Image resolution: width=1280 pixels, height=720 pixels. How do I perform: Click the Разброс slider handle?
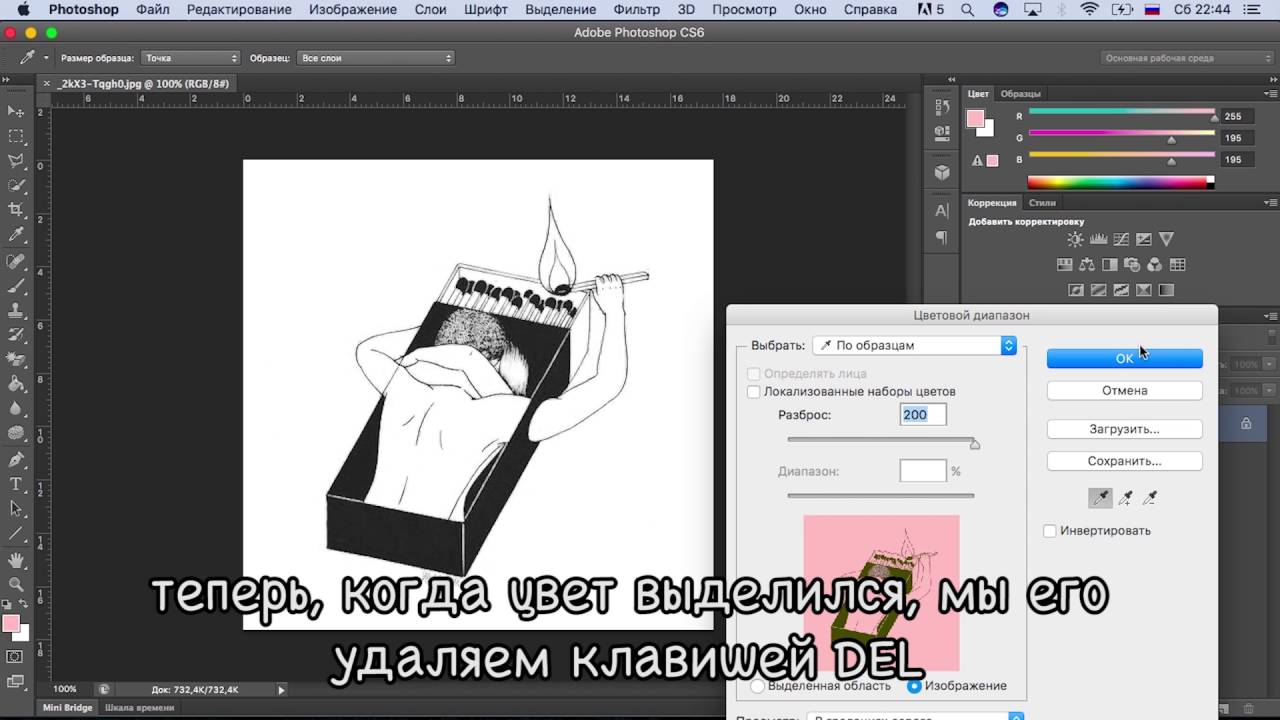(975, 444)
